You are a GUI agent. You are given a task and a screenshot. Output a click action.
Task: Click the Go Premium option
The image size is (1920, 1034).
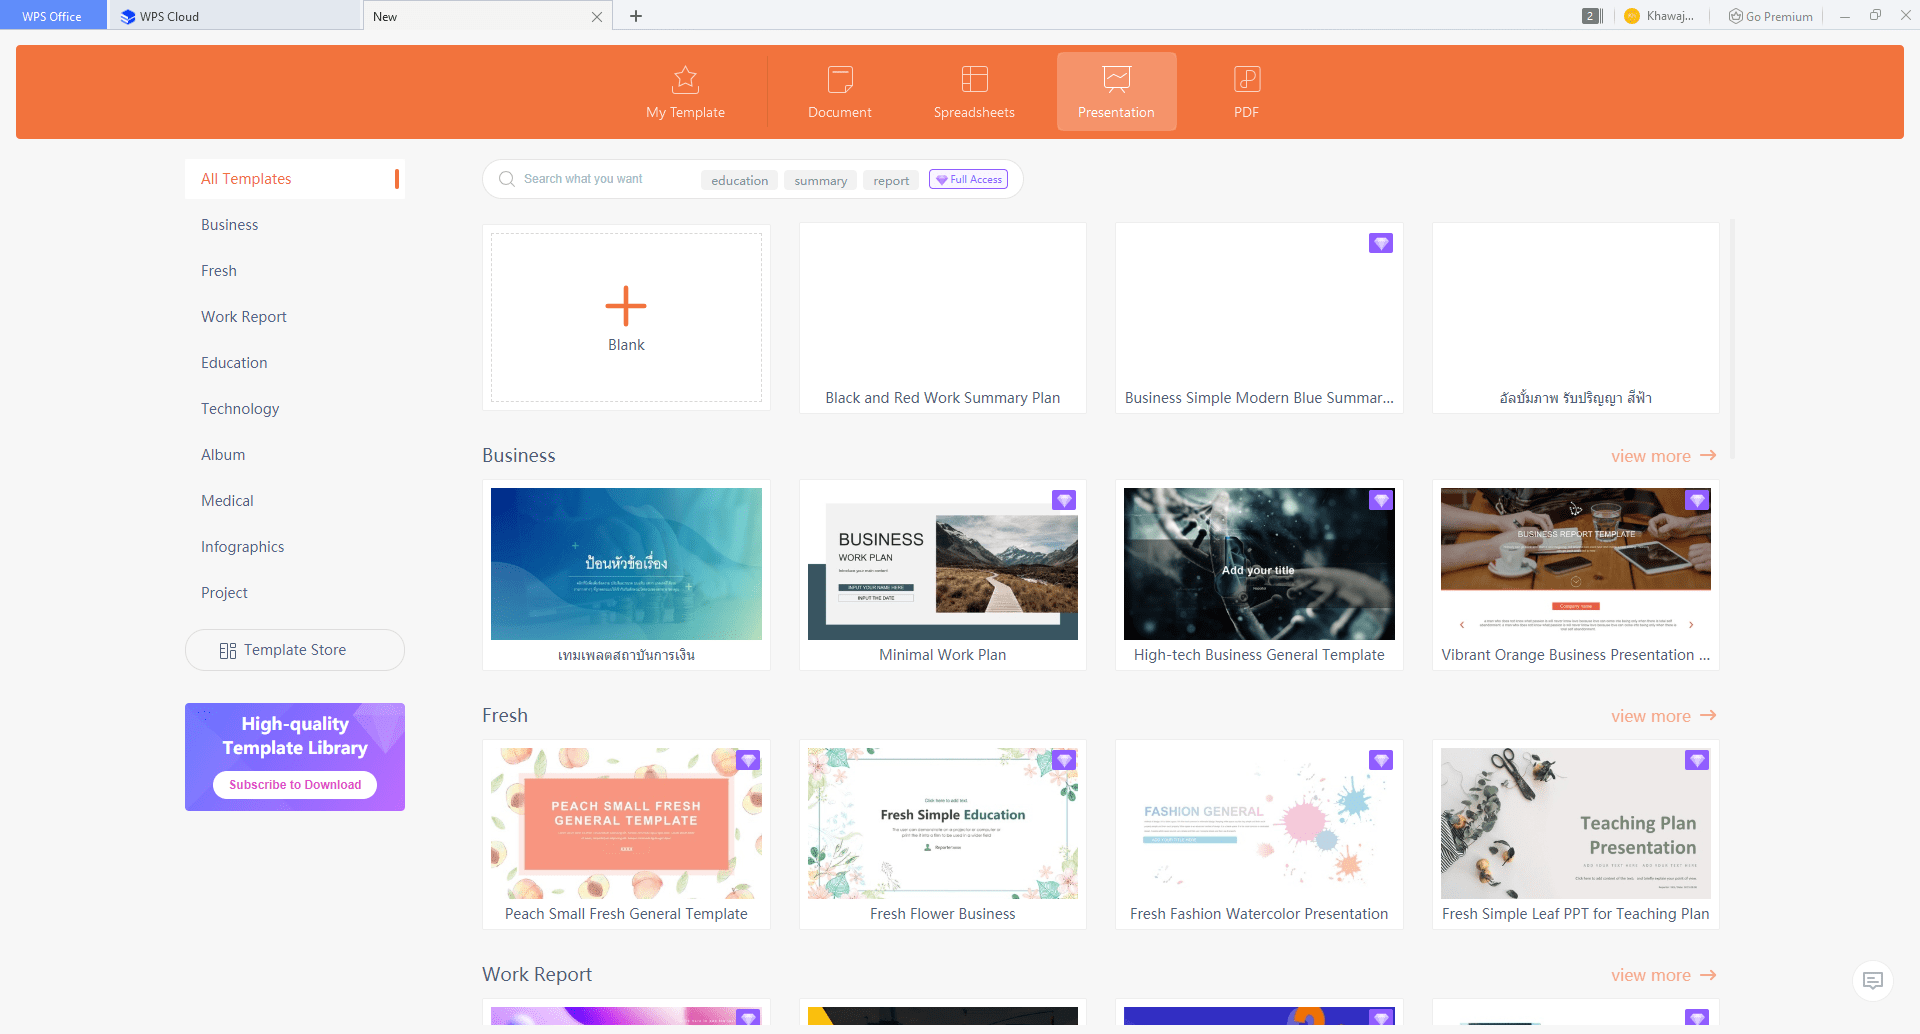pos(1770,15)
